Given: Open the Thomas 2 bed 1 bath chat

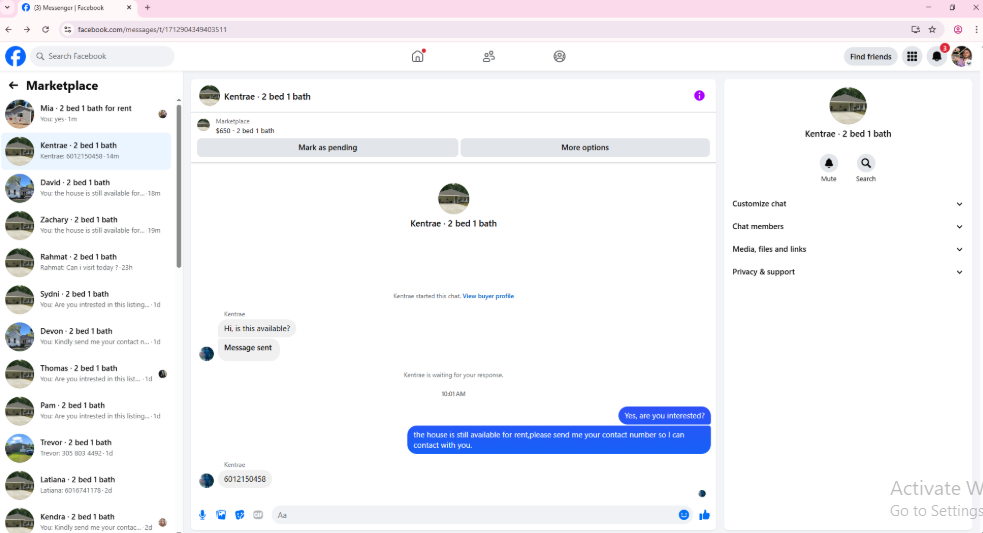Looking at the screenshot, I should pyautogui.click(x=87, y=374).
